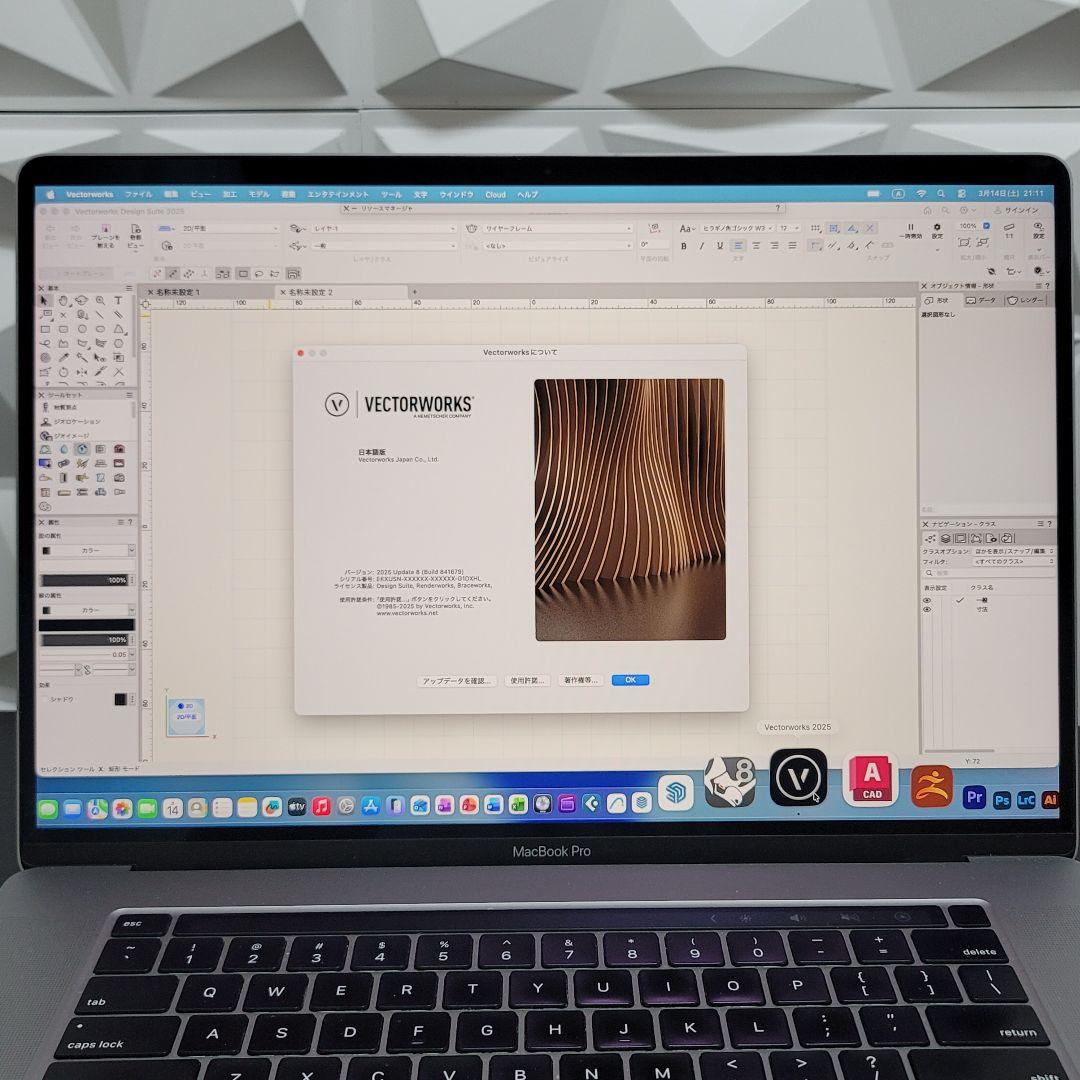This screenshot has height=1080, width=1080.
Task: Open the Cloud menu
Action: coord(495,195)
